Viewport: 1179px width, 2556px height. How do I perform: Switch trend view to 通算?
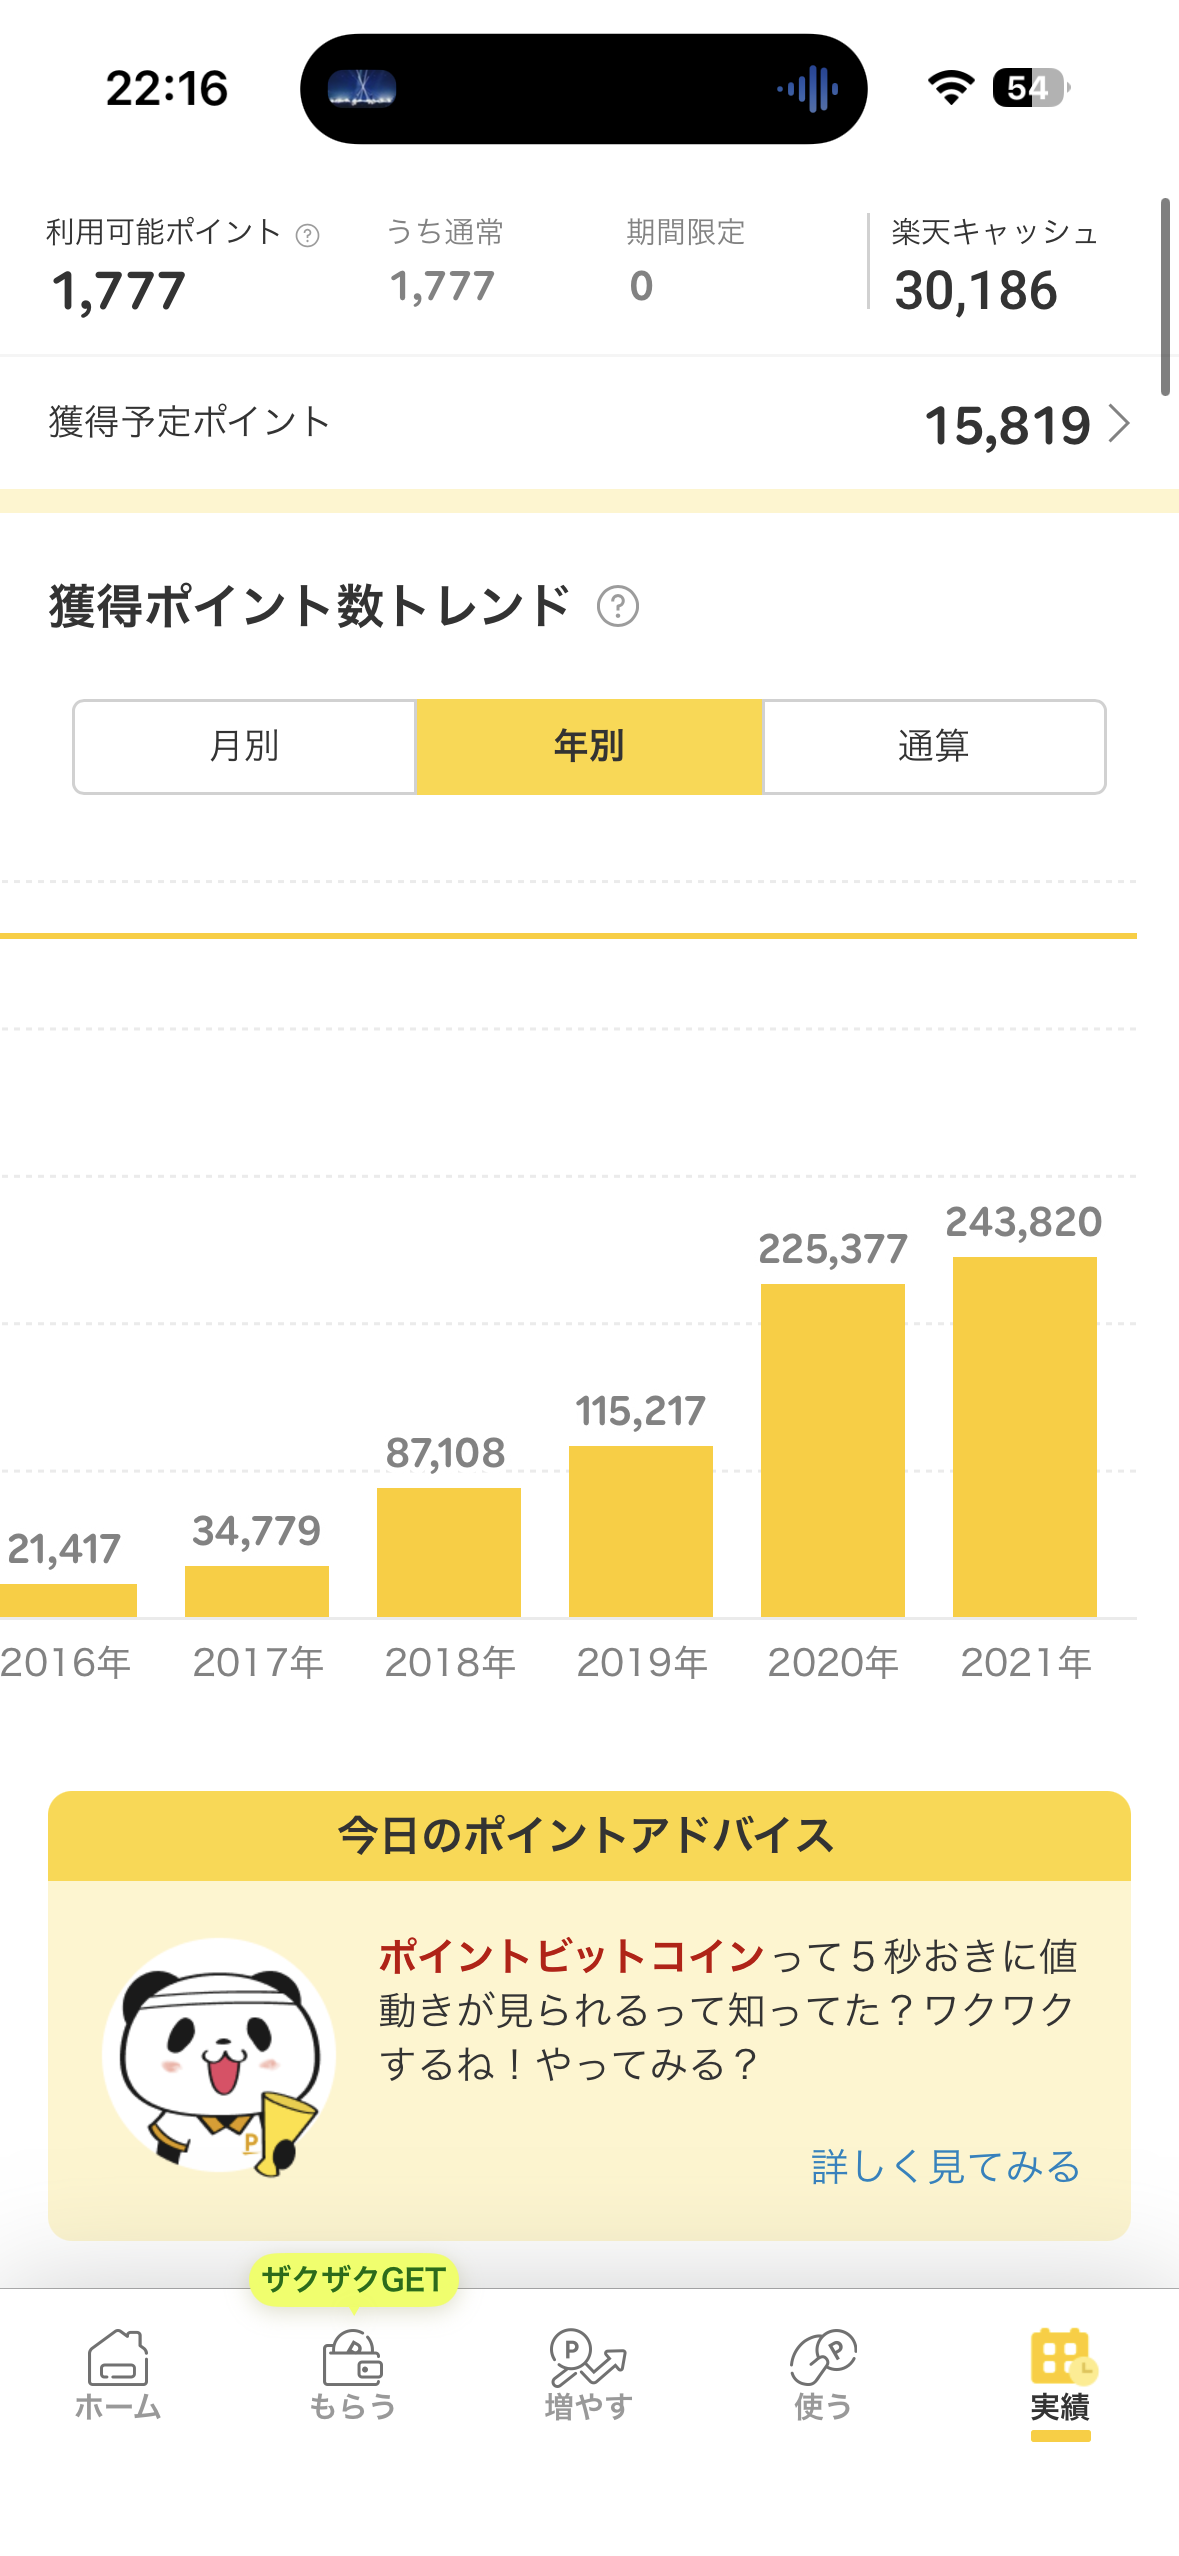(934, 746)
